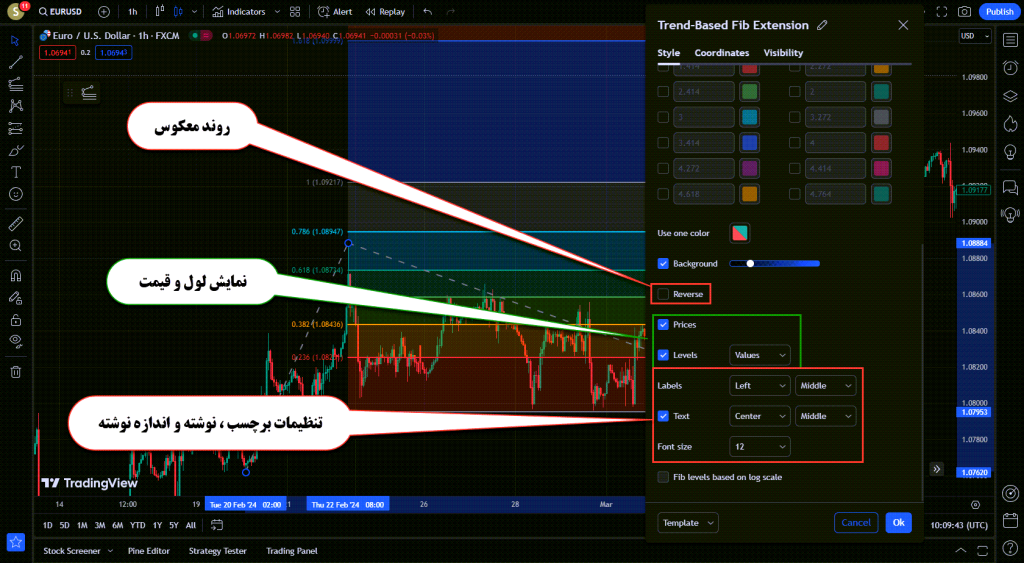This screenshot has height=563, width=1024.
Task: Open the chat bubbles icon in right sidebar
Action: click(x=1010, y=188)
